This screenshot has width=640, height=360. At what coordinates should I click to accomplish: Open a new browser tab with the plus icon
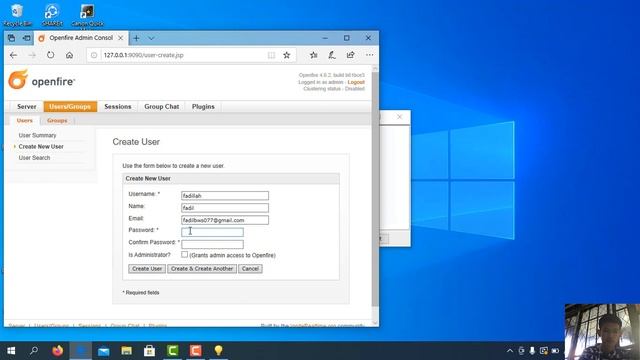[136, 38]
